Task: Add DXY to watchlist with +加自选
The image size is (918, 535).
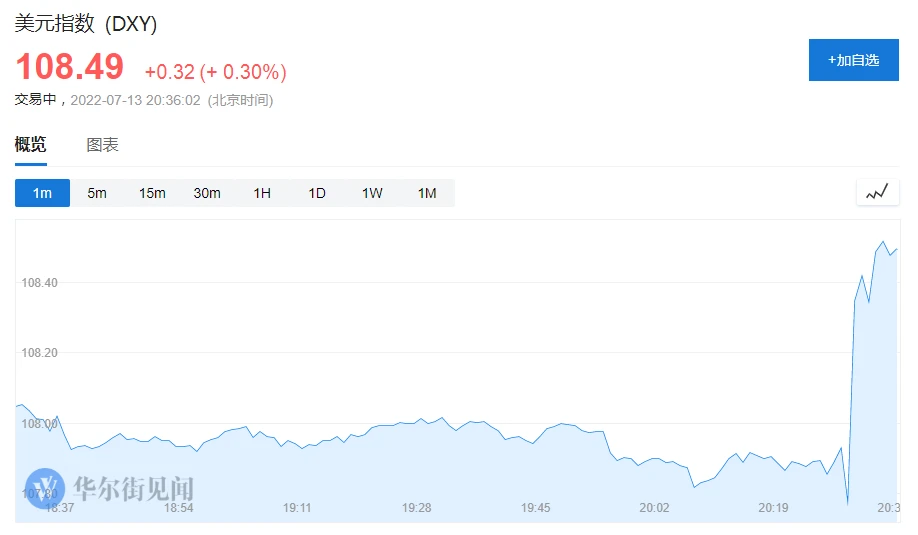Action: 853,60
